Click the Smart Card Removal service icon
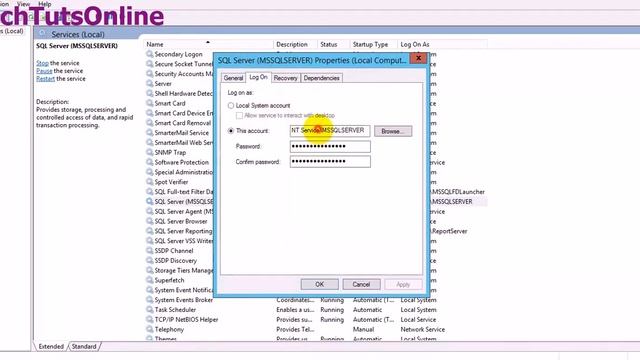 pos(150,123)
